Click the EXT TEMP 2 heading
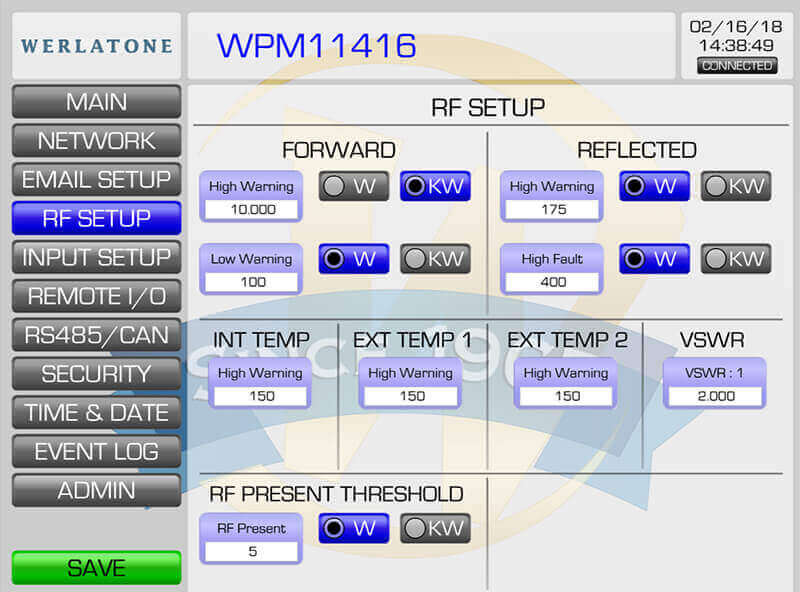Screen dimensions: 800x592 [x=567, y=340]
